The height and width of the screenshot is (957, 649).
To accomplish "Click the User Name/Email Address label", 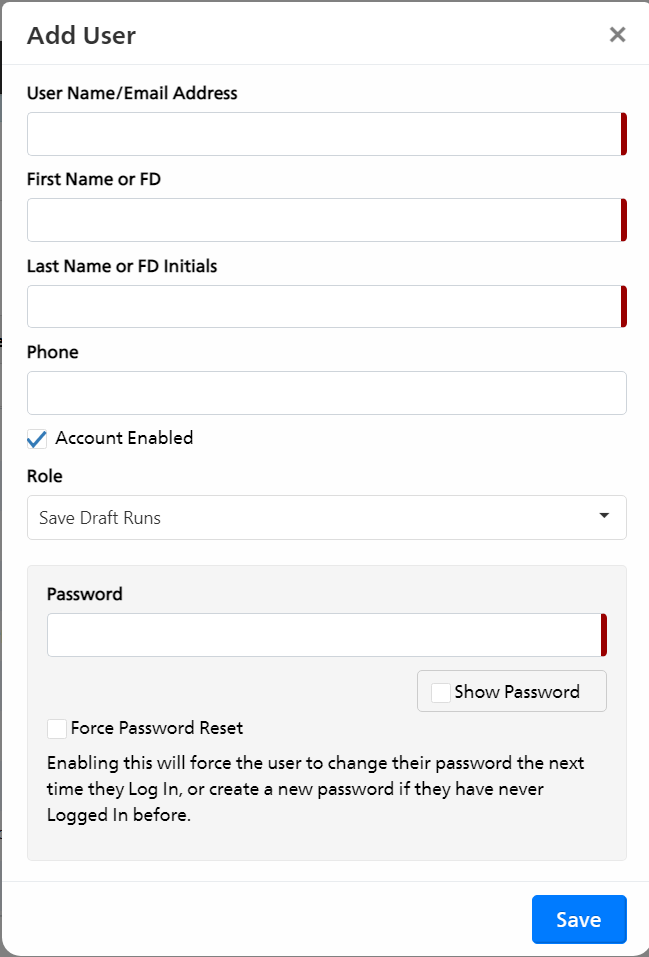I will 132,93.
